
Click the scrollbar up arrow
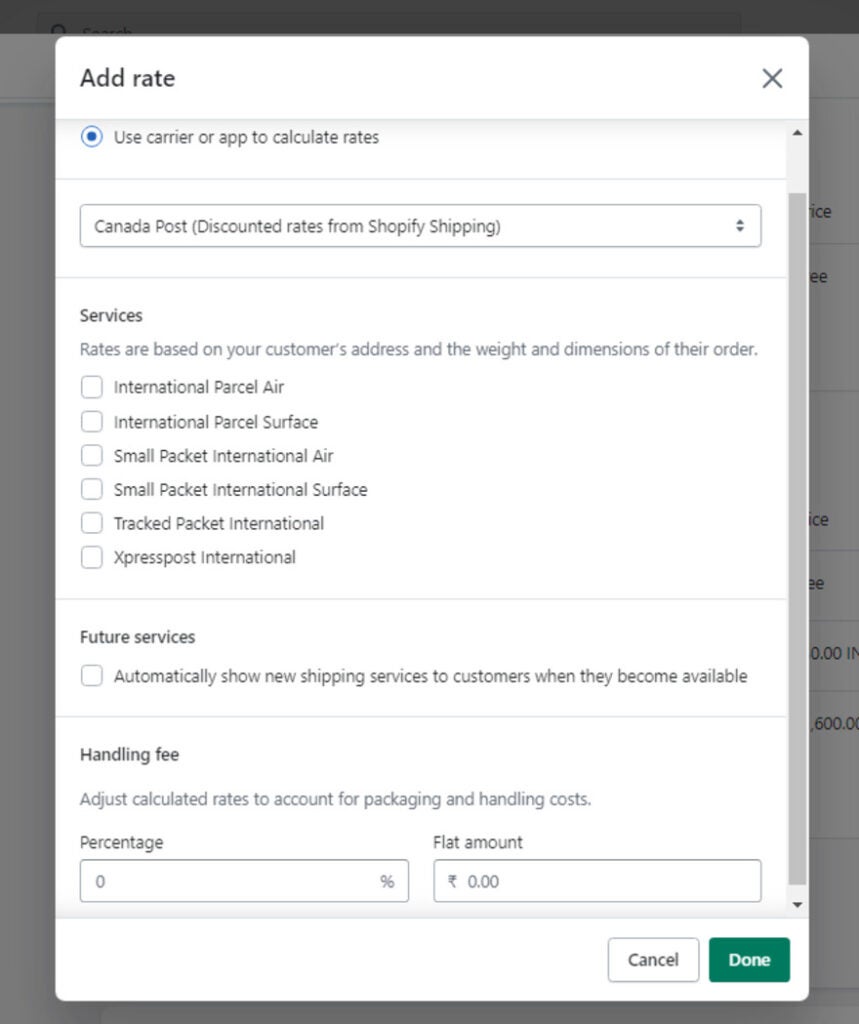797,130
